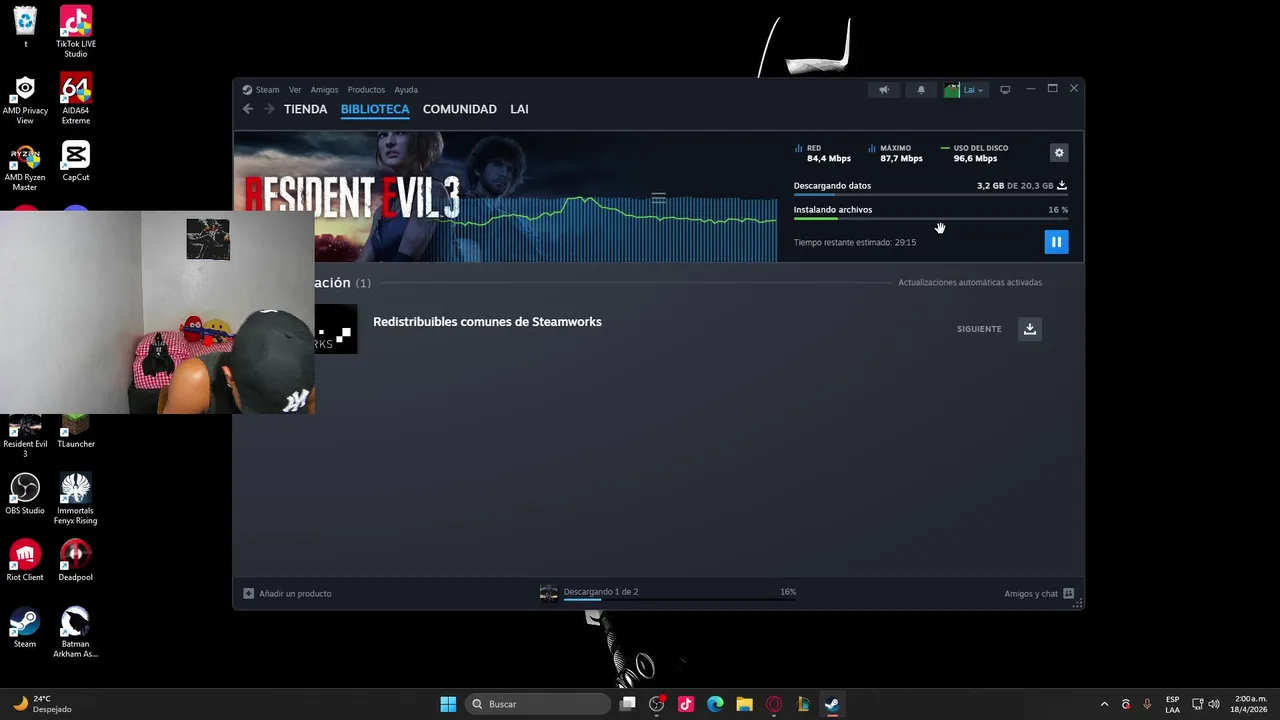Open Batman Arkham desktop icon
Screen dimensions: 1280x720
(x=76, y=633)
